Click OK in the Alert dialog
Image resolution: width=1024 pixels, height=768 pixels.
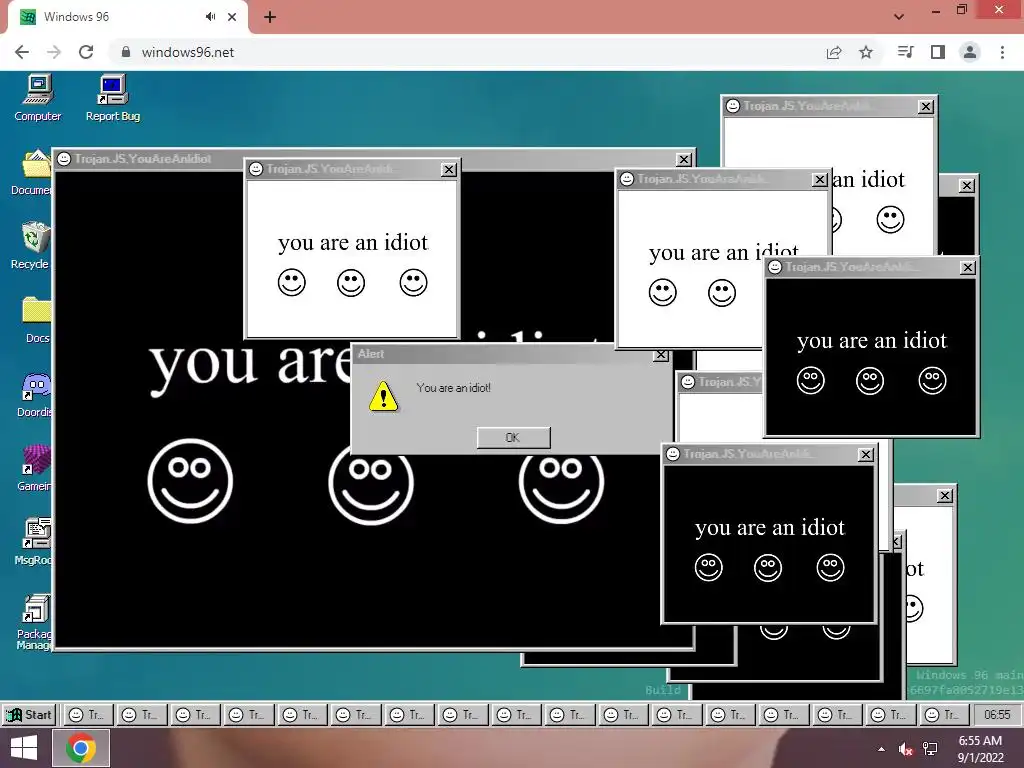click(x=513, y=438)
